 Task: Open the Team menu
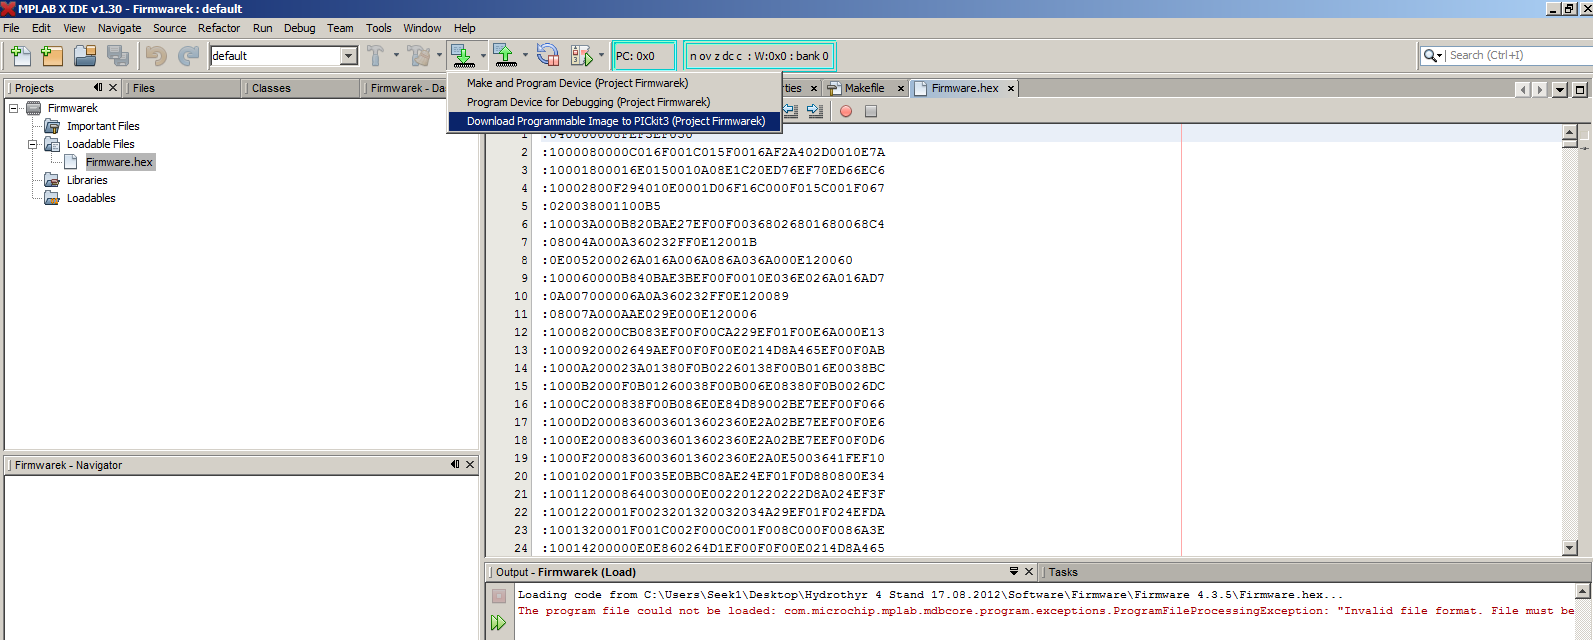tap(340, 28)
